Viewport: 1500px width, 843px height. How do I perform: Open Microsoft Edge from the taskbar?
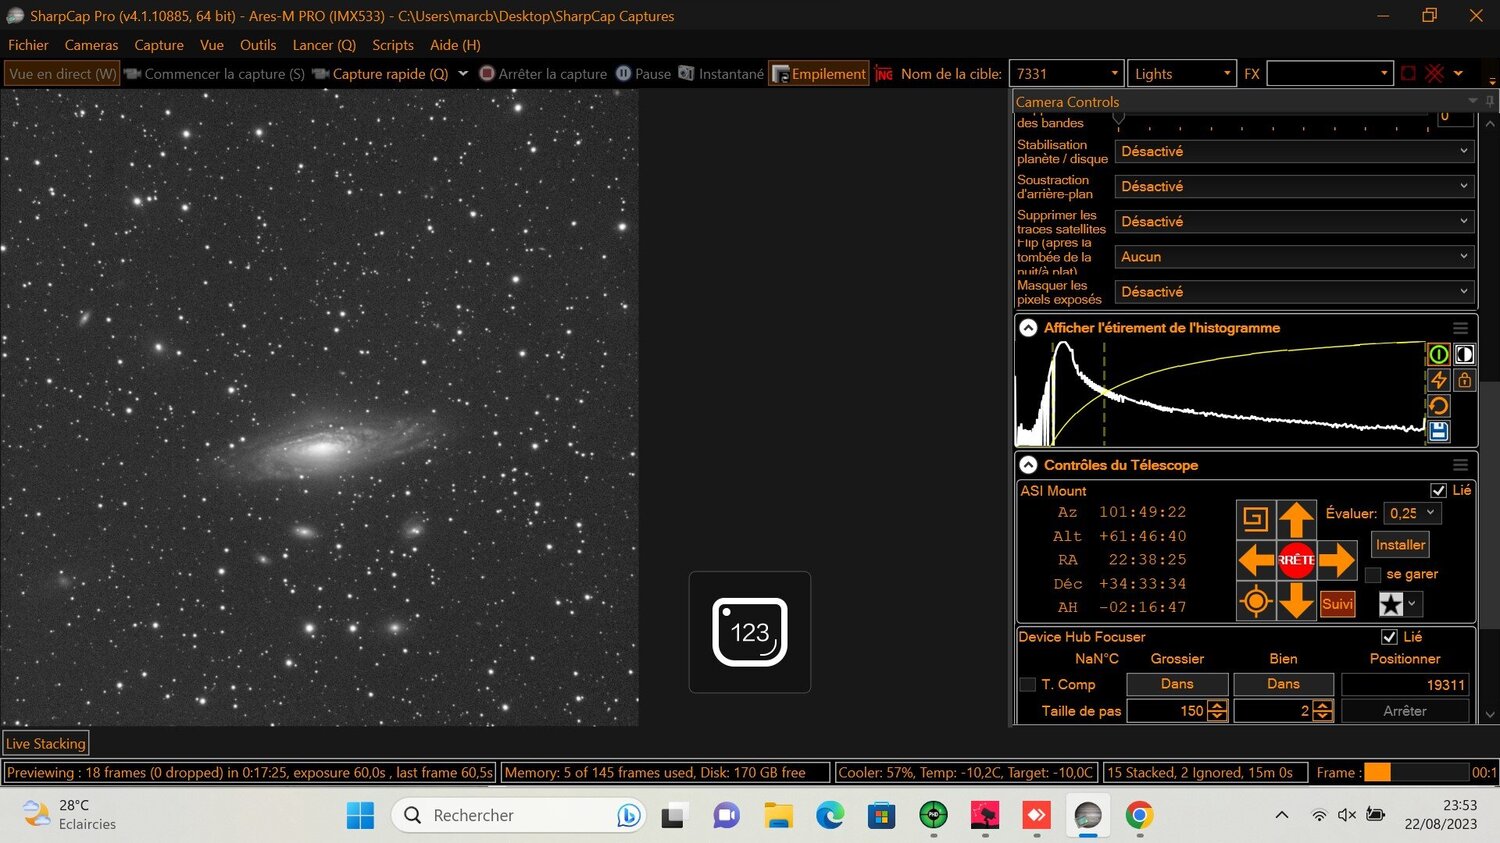pyautogui.click(x=830, y=815)
